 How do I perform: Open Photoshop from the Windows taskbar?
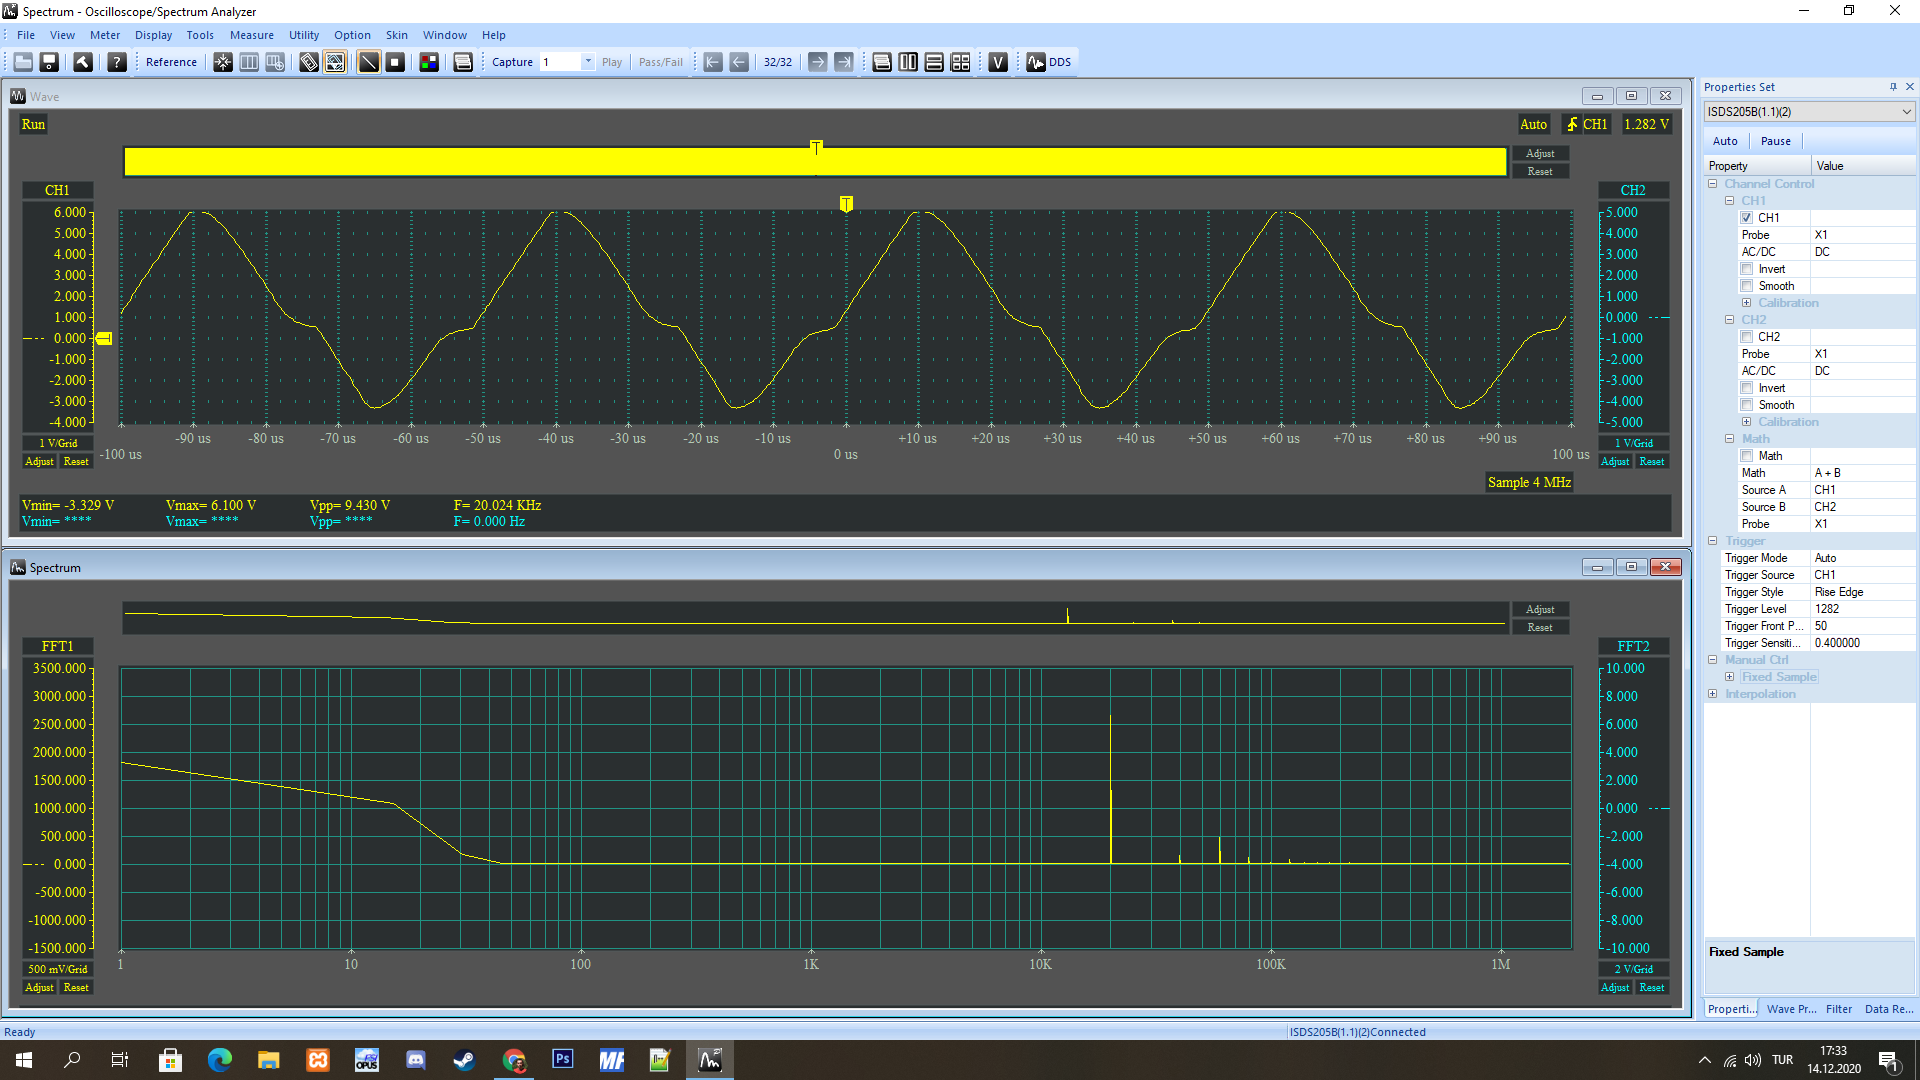[x=563, y=1060]
